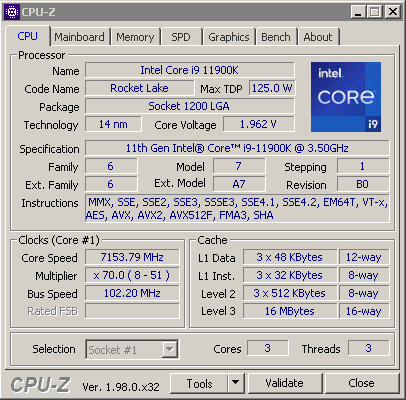Open the Bench tab
The height and width of the screenshot is (400, 406).
coord(276,37)
